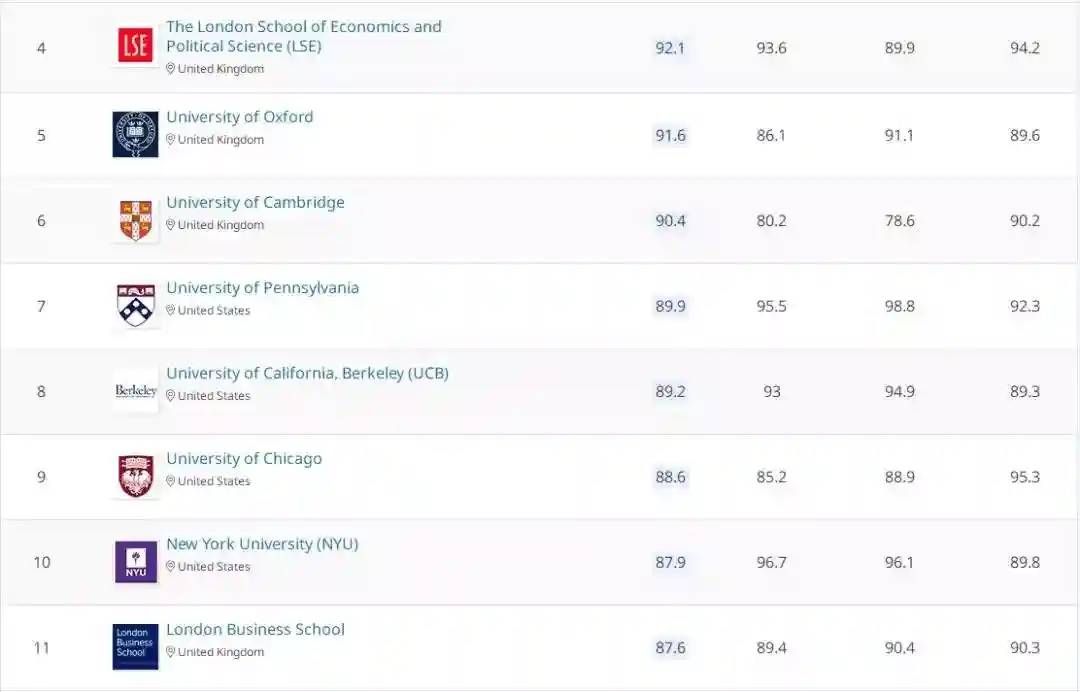
Task: Click the location pin icon under Oxford
Action: coord(171,140)
